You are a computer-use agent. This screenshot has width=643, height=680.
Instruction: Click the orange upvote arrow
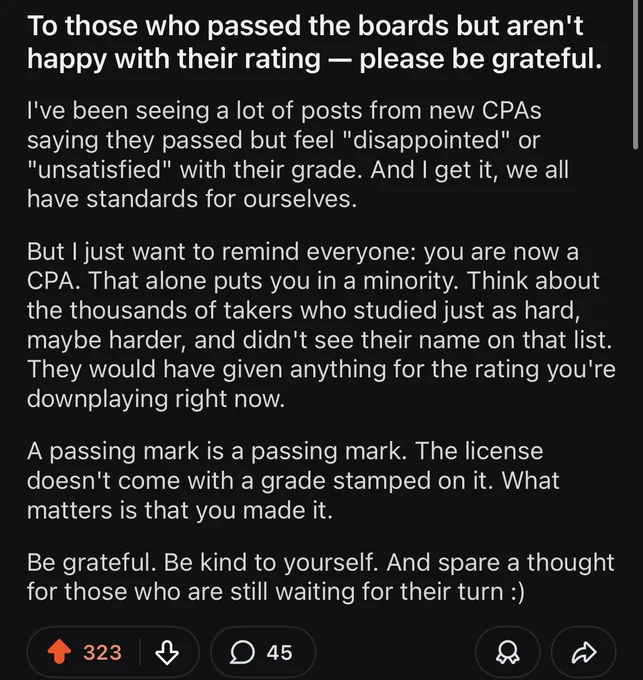coord(59,652)
